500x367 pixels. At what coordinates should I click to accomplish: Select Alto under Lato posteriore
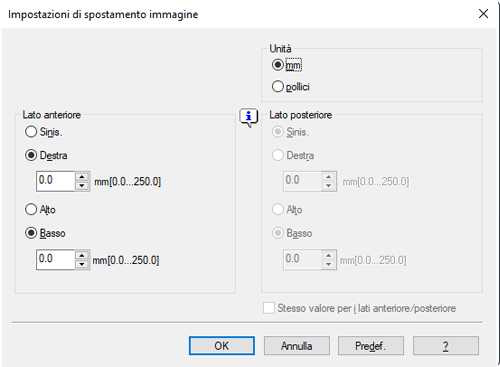278,209
